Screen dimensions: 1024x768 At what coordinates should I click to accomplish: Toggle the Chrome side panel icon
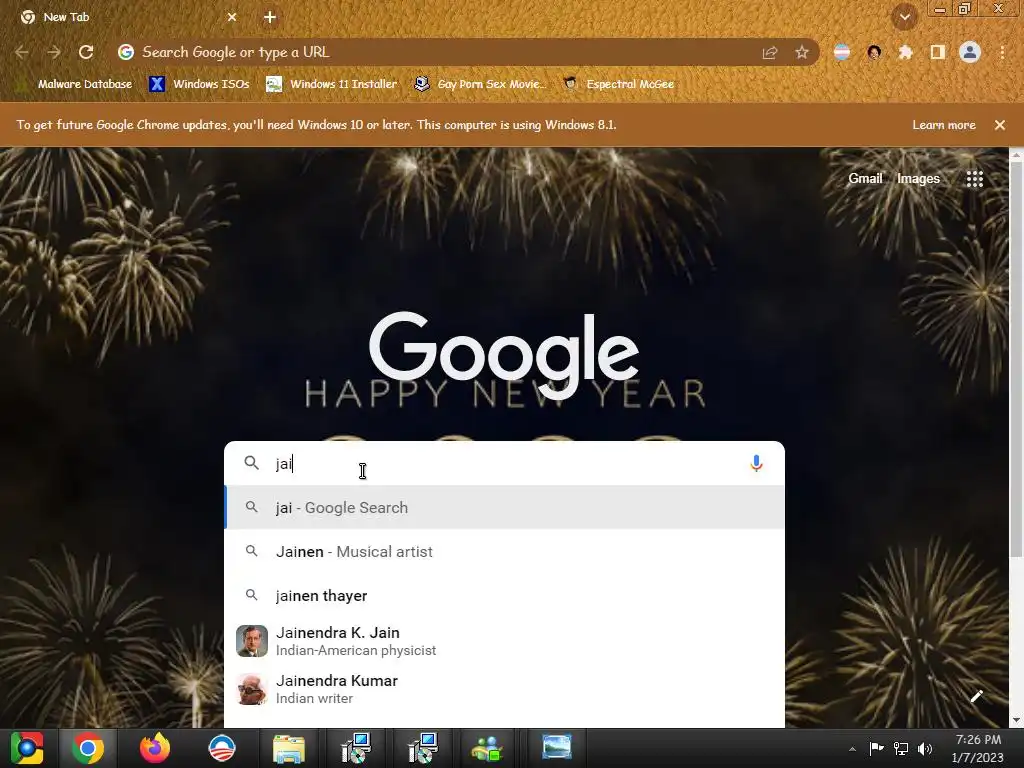937,52
